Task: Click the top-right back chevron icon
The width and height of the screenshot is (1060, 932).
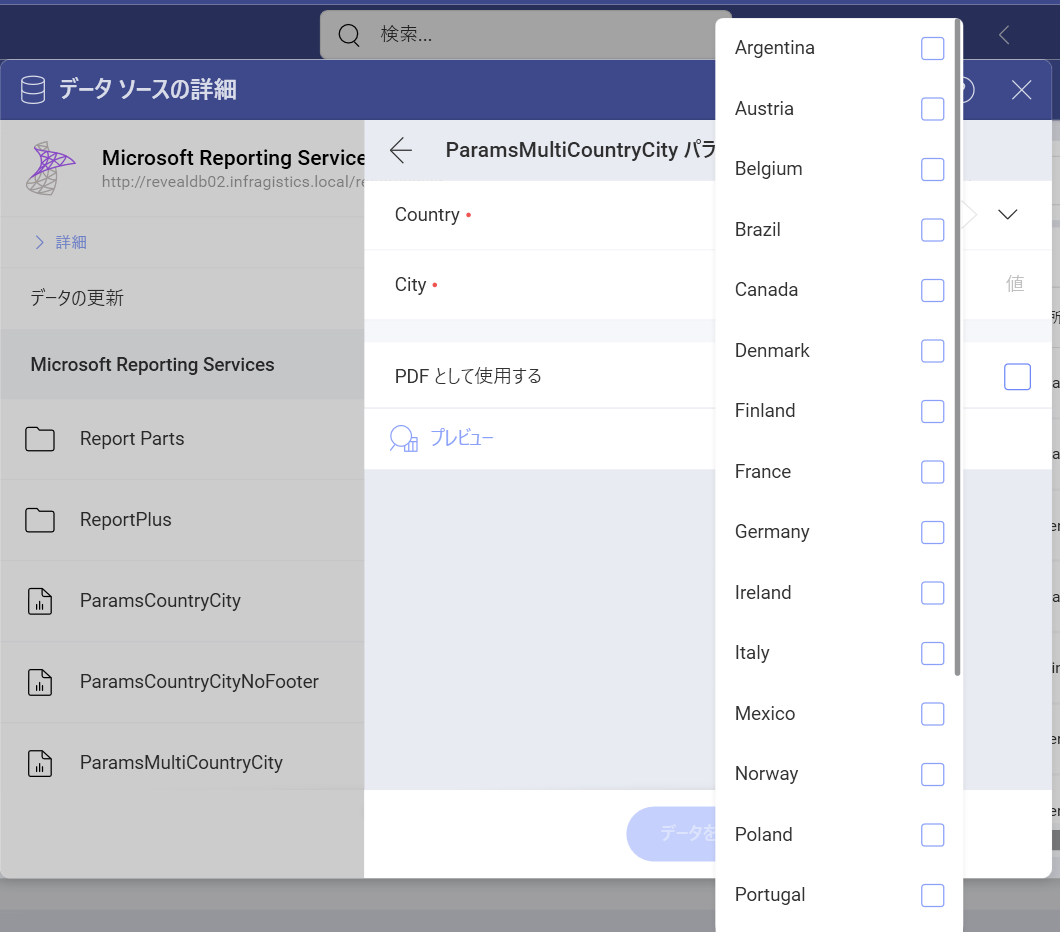Action: [1005, 34]
